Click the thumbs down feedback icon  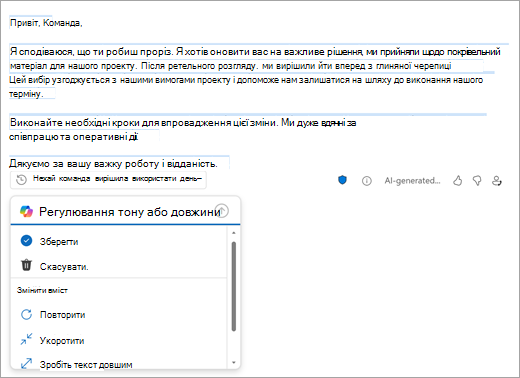pyautogui.click(x=477, y=181)
